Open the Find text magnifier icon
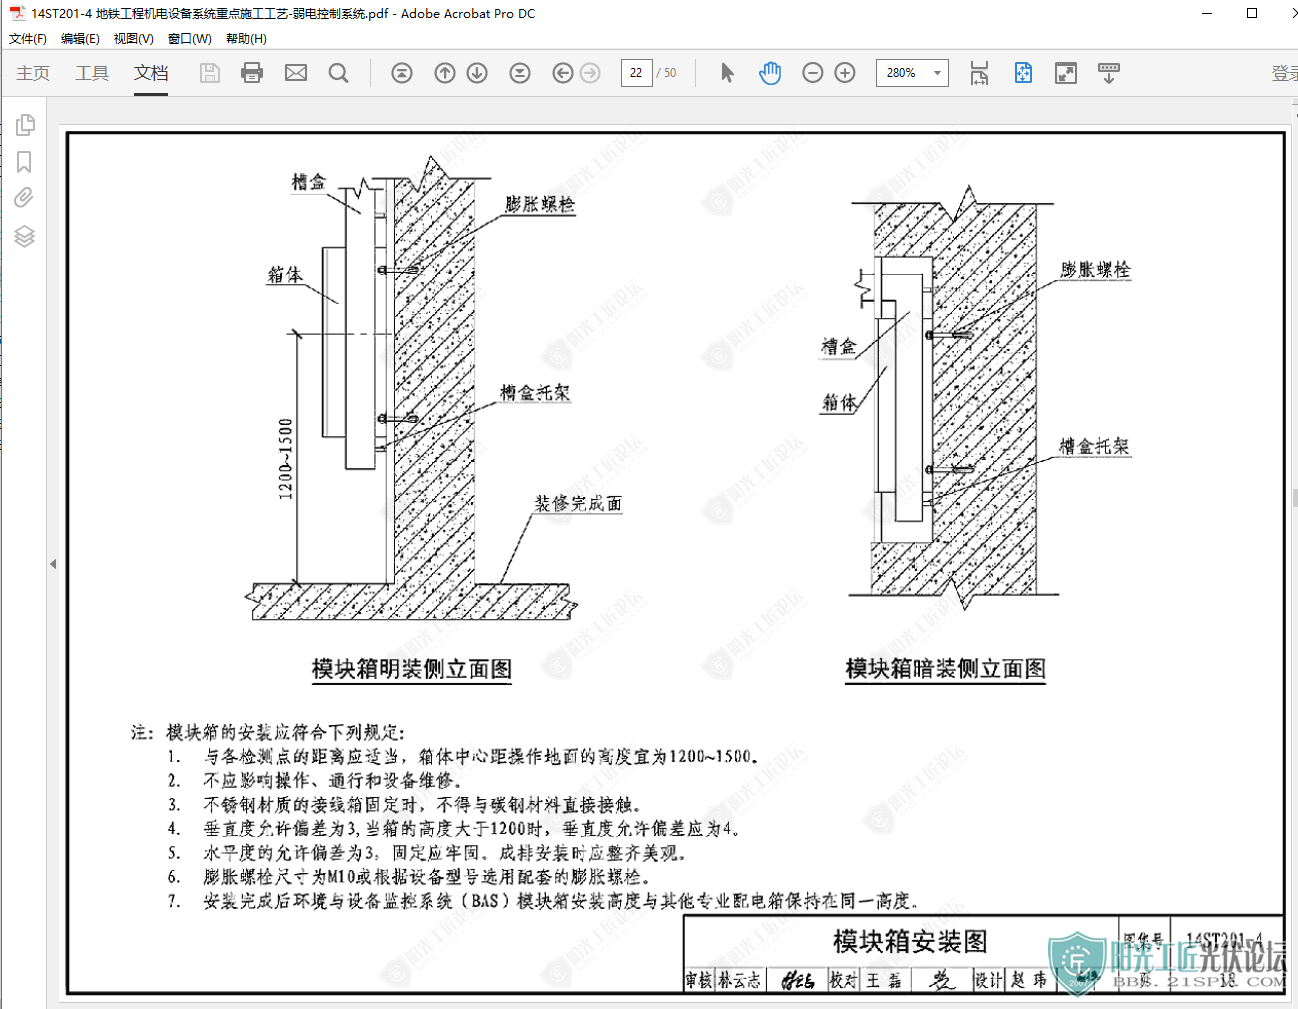The height and width of the screenshot is (1009, 1298). [x=339, y=73]
